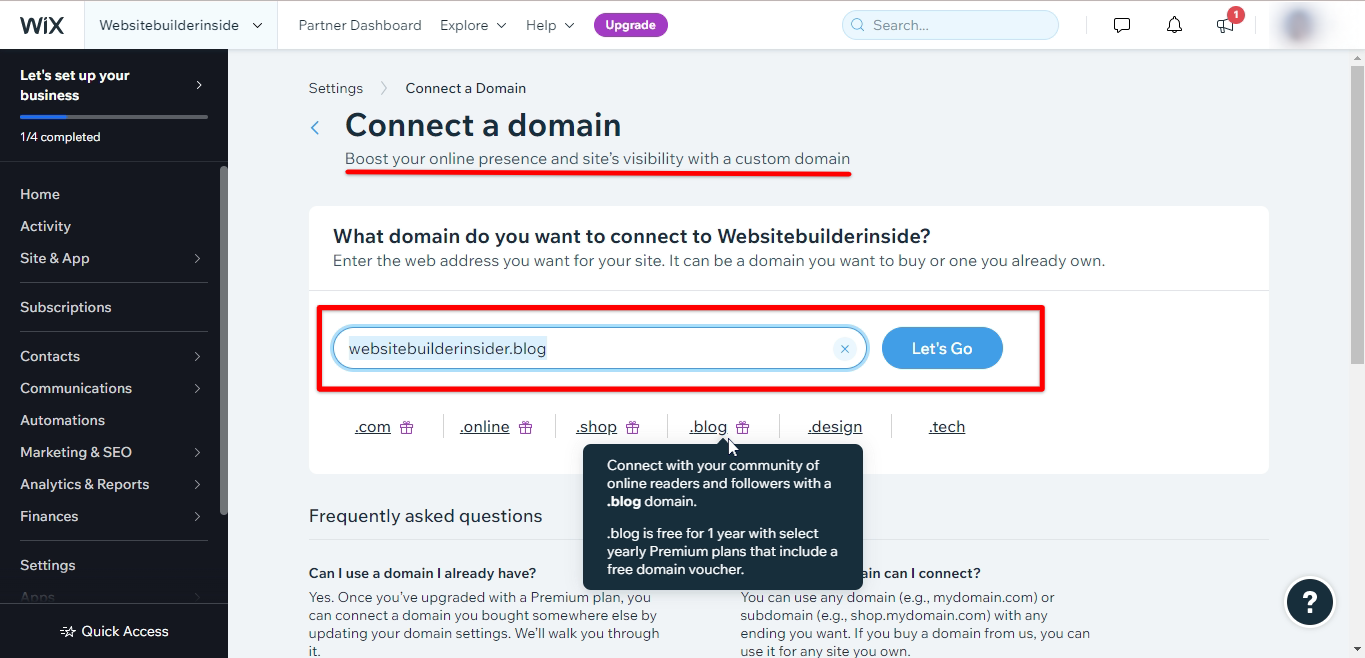Open the Websitebuilderinside site dropdown

180,25
